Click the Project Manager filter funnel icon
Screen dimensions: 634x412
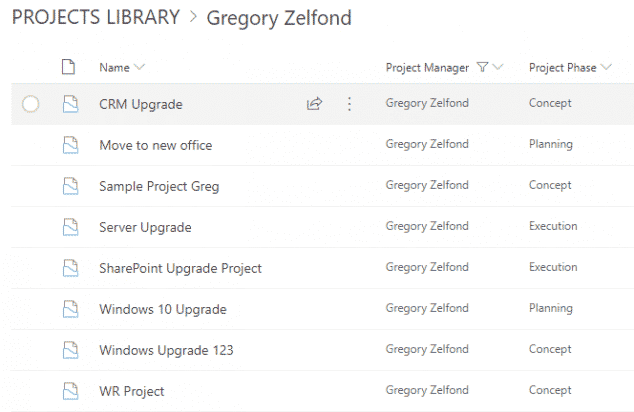click(x=483, y=67)
